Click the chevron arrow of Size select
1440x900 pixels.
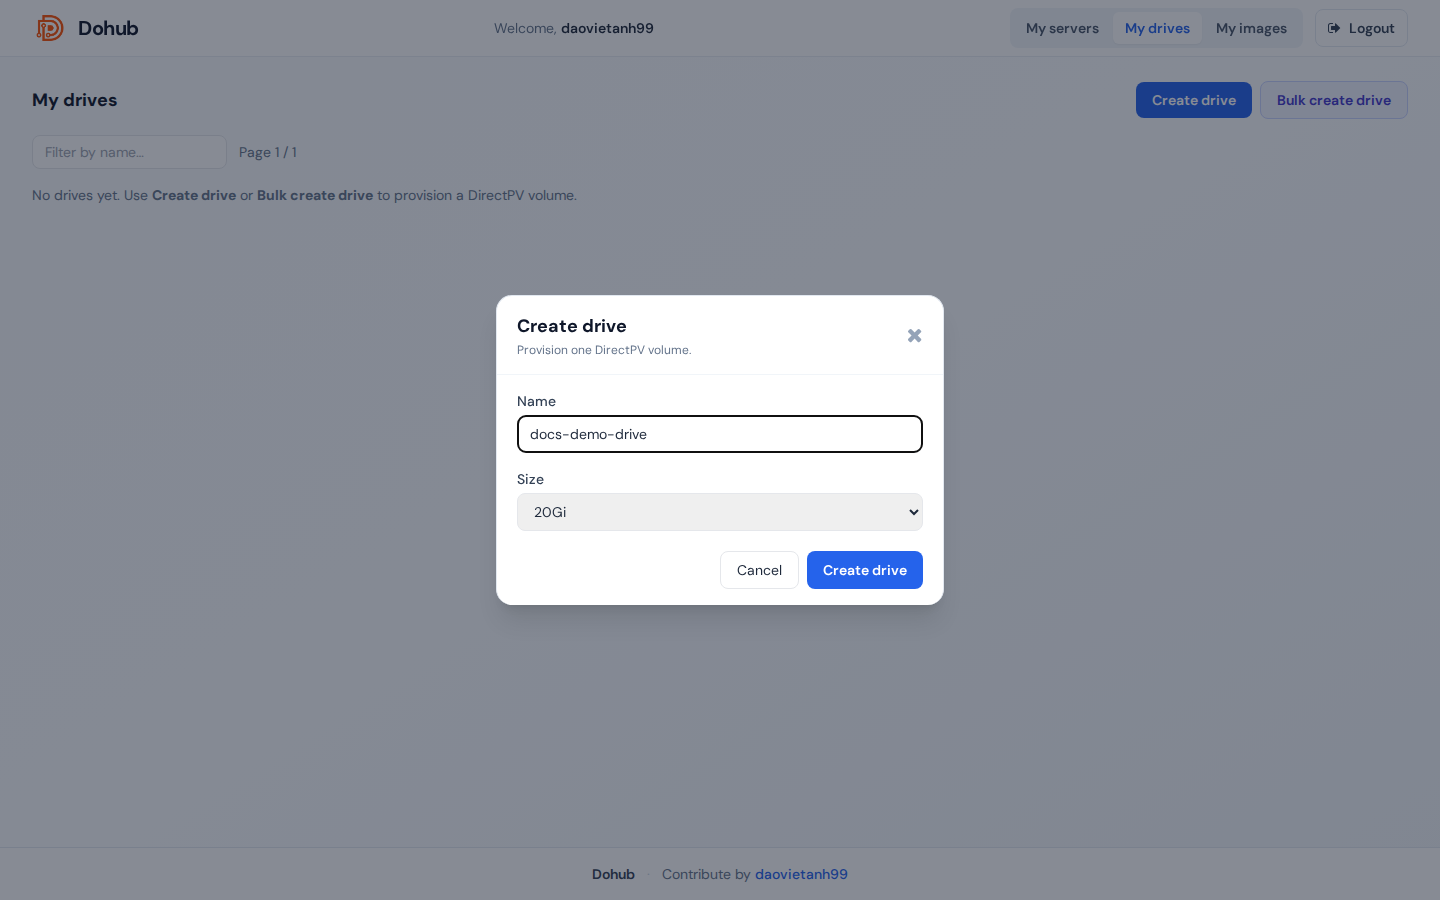913,512
